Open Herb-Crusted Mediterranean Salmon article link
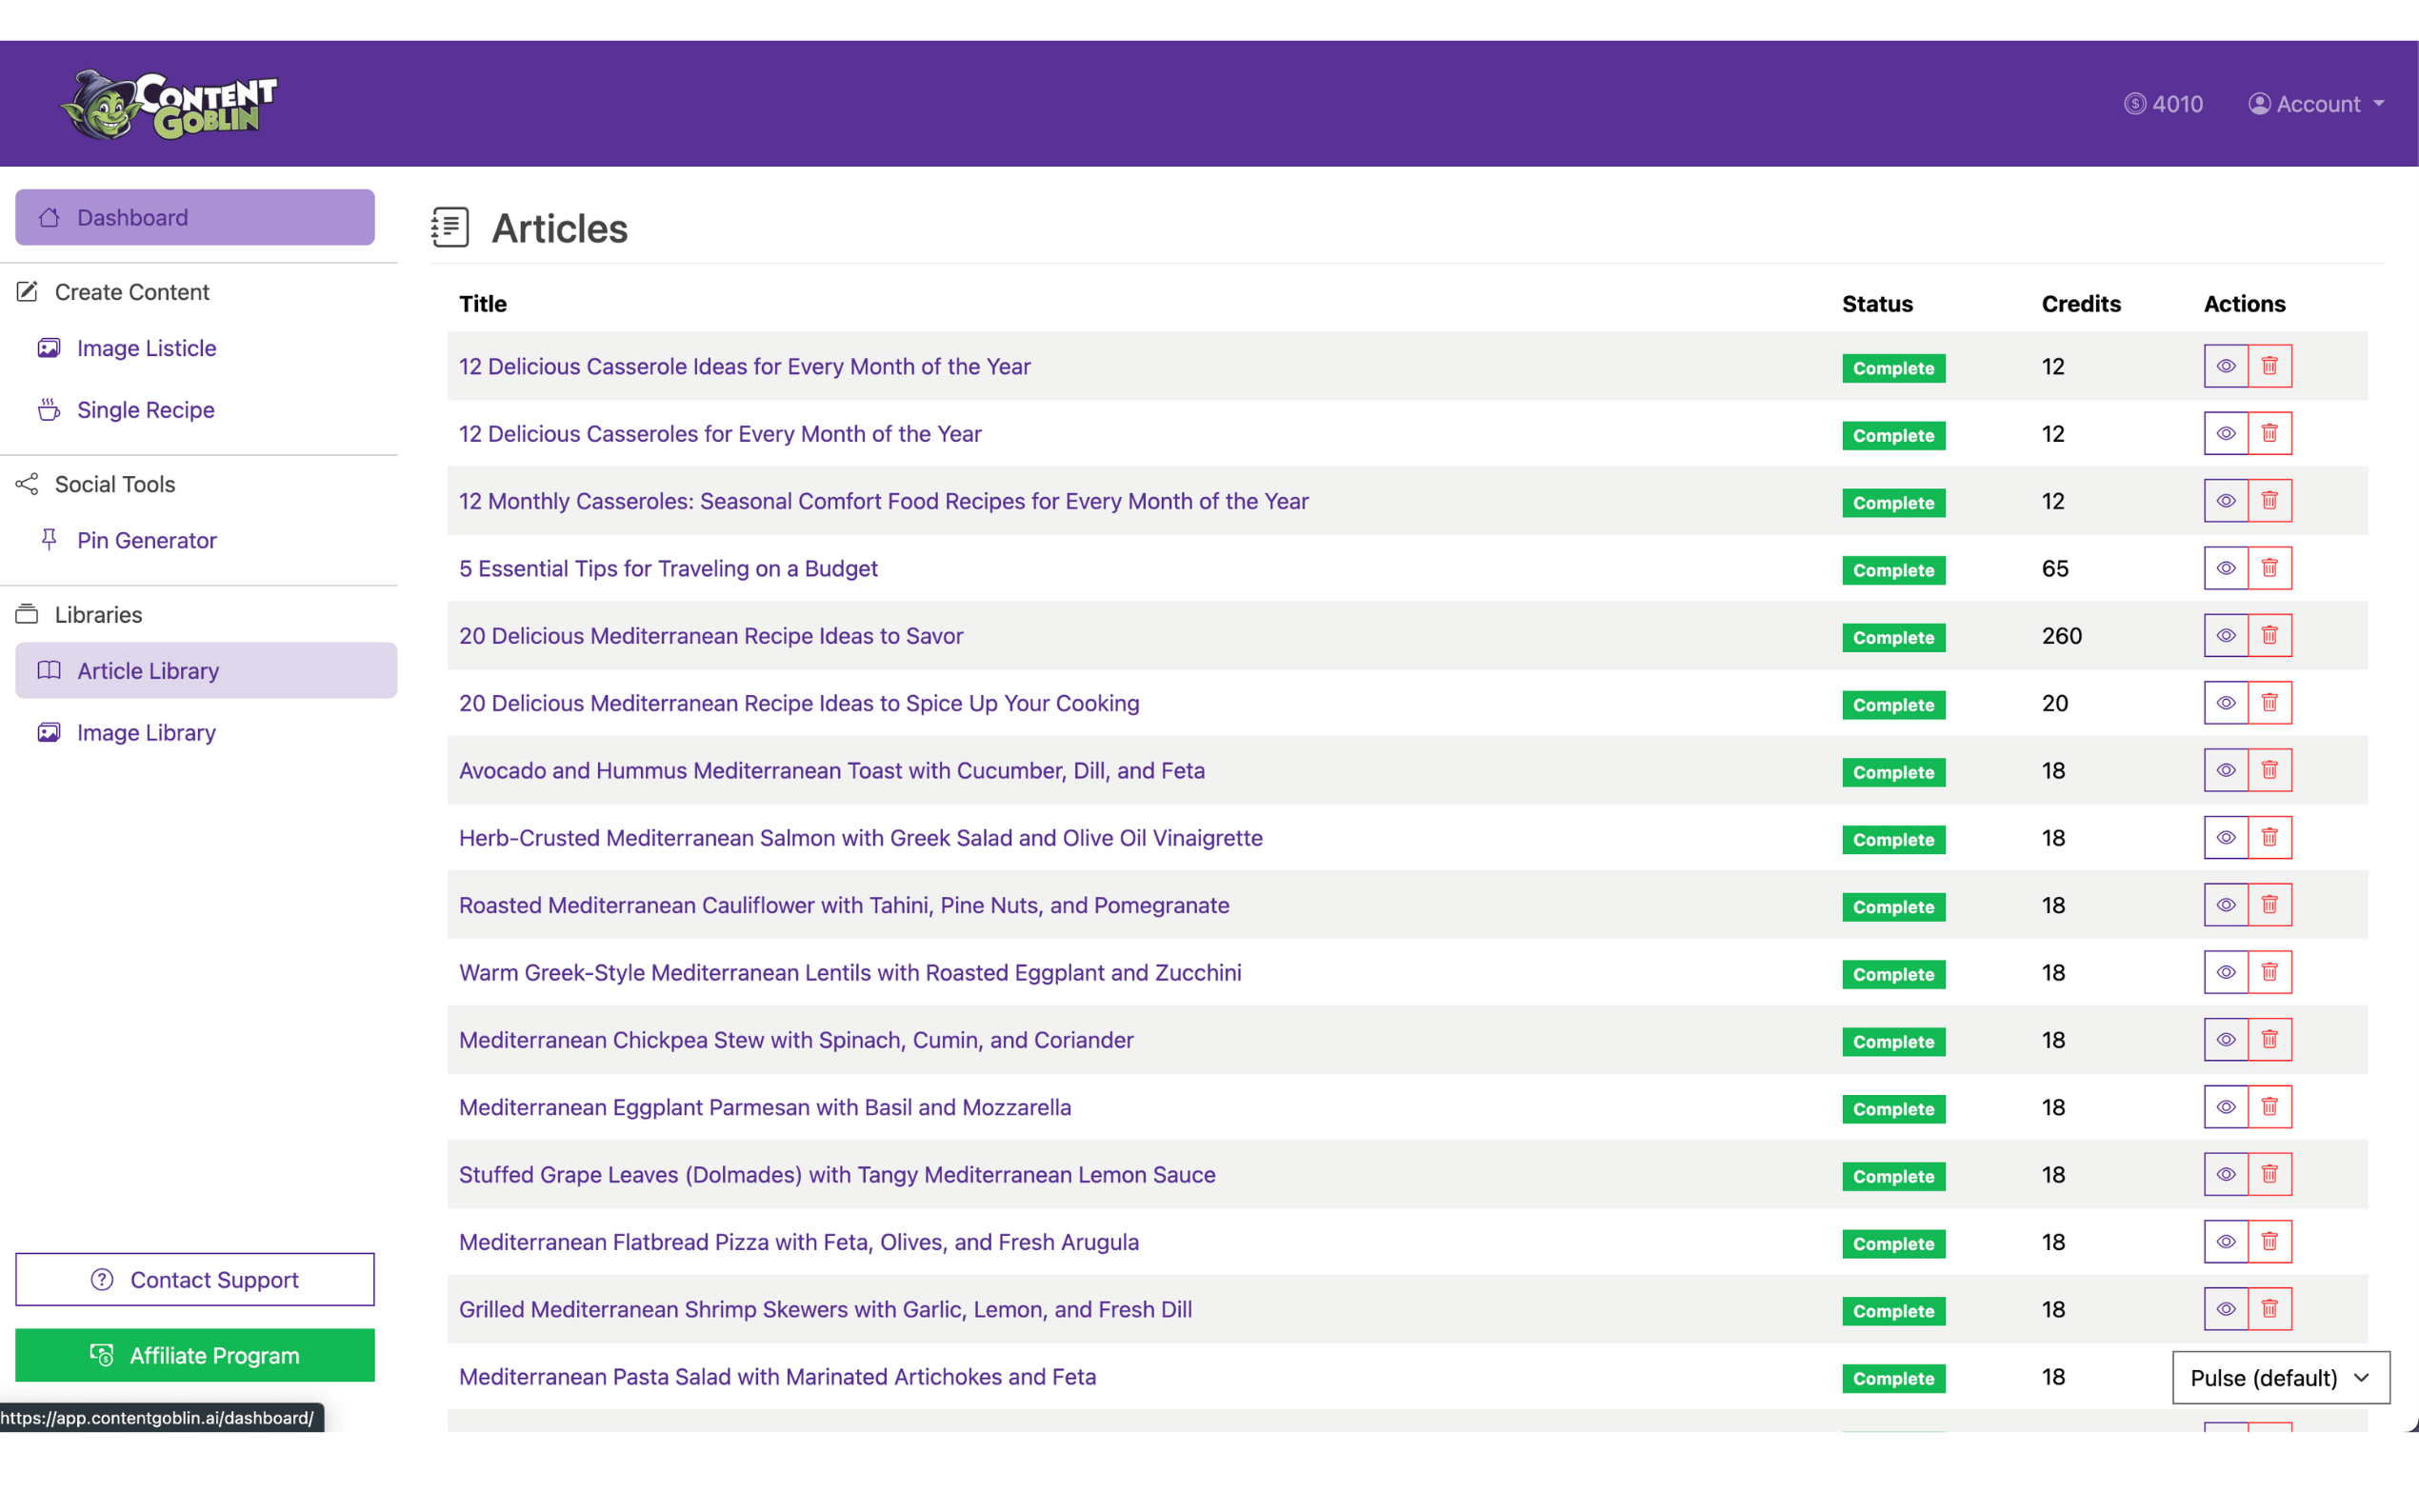This screenshot has width=2419, height=1512. pyautogui.click(x=860, y=838)
